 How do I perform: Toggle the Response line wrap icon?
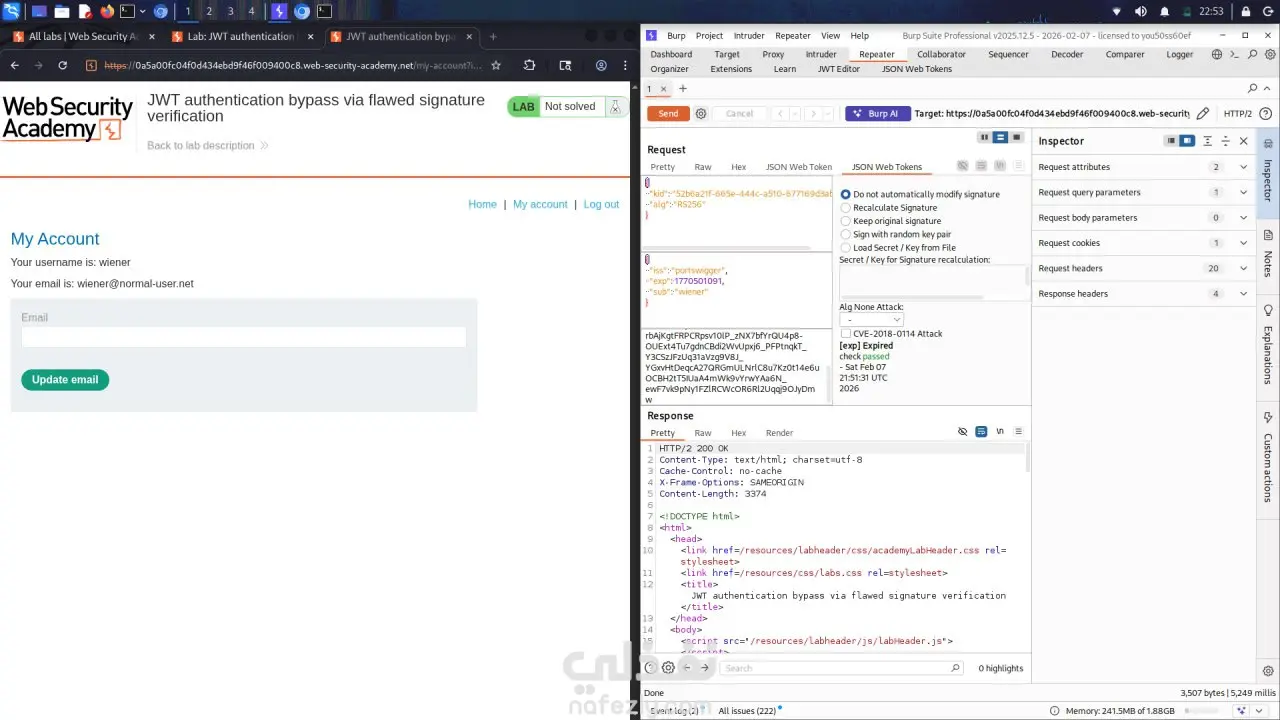pos(981,432)
